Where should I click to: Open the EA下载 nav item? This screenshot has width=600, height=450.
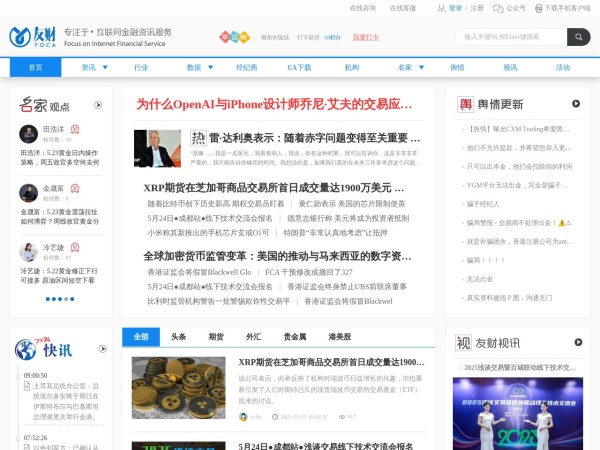pos(299,67)
